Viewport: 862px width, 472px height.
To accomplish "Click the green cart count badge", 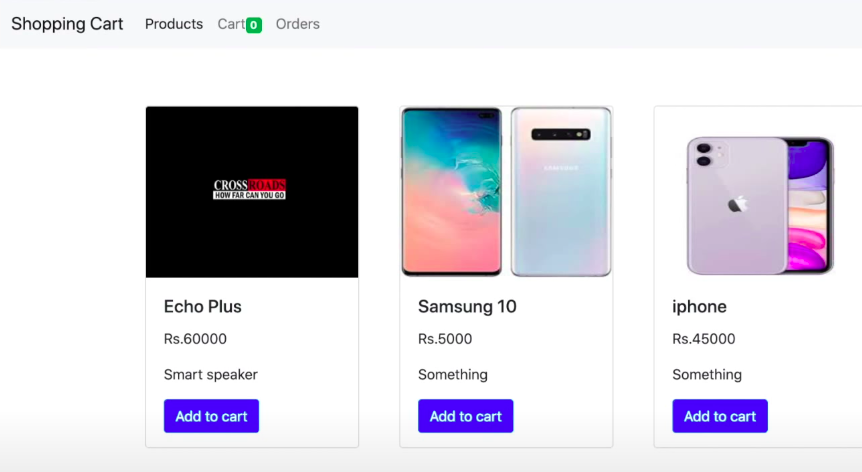I will point(254,25).
